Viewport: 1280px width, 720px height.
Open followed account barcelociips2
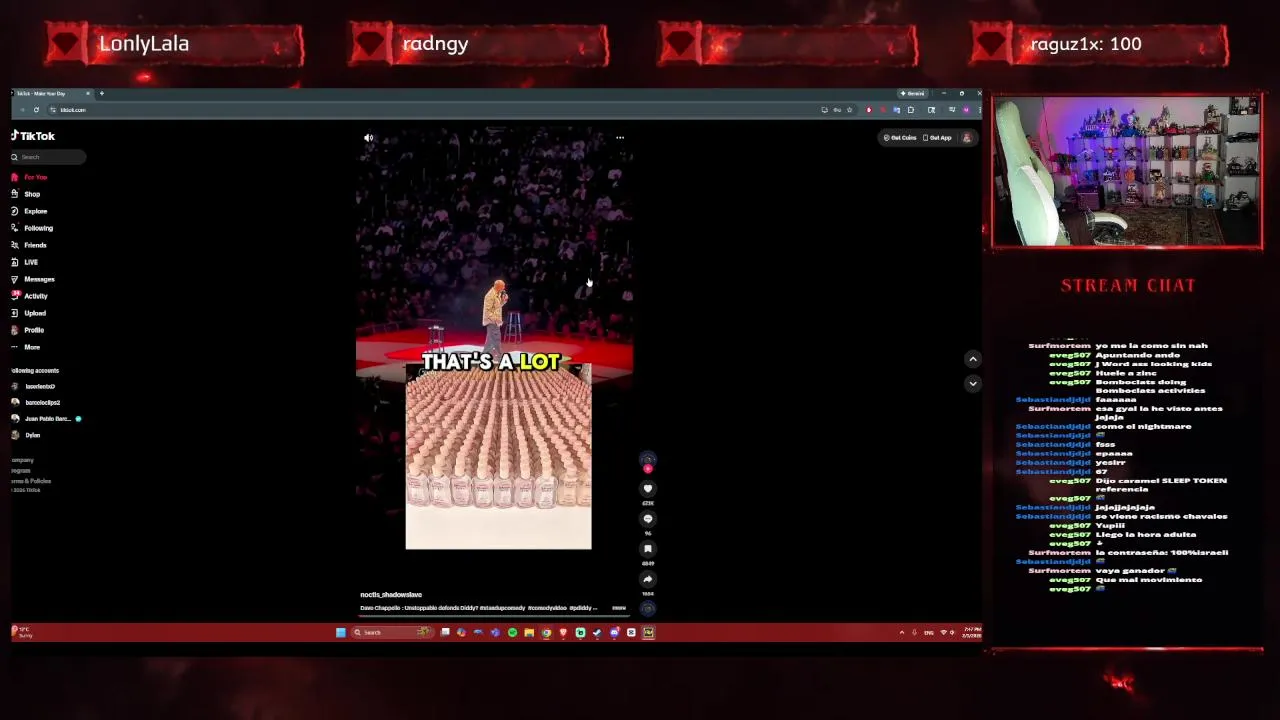click(36, 402)
